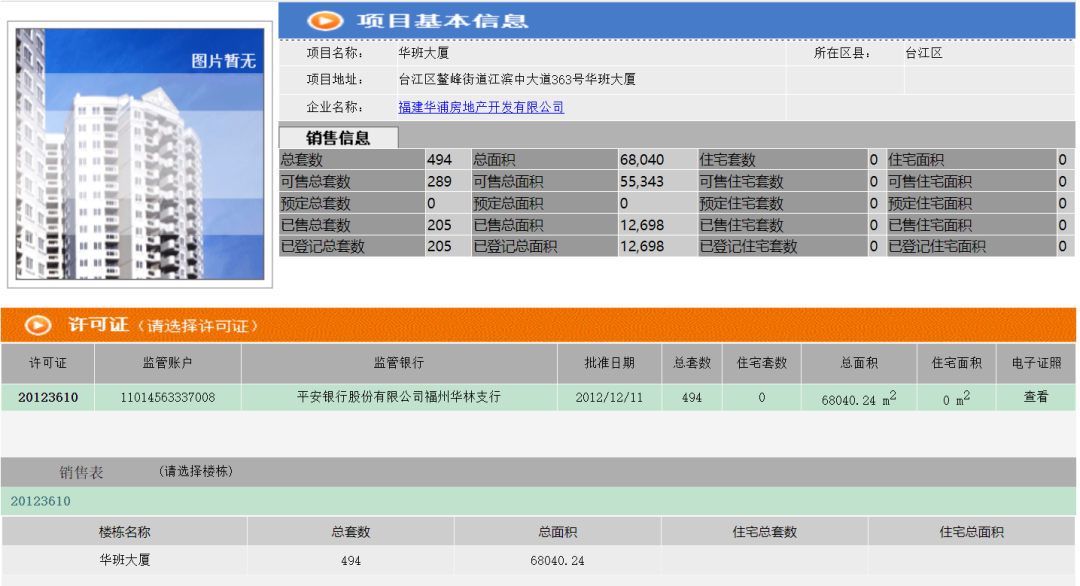Click the 电子证照 column header
The image size is (1080, 586).
pyautogui.click(x=1036, y=363)
